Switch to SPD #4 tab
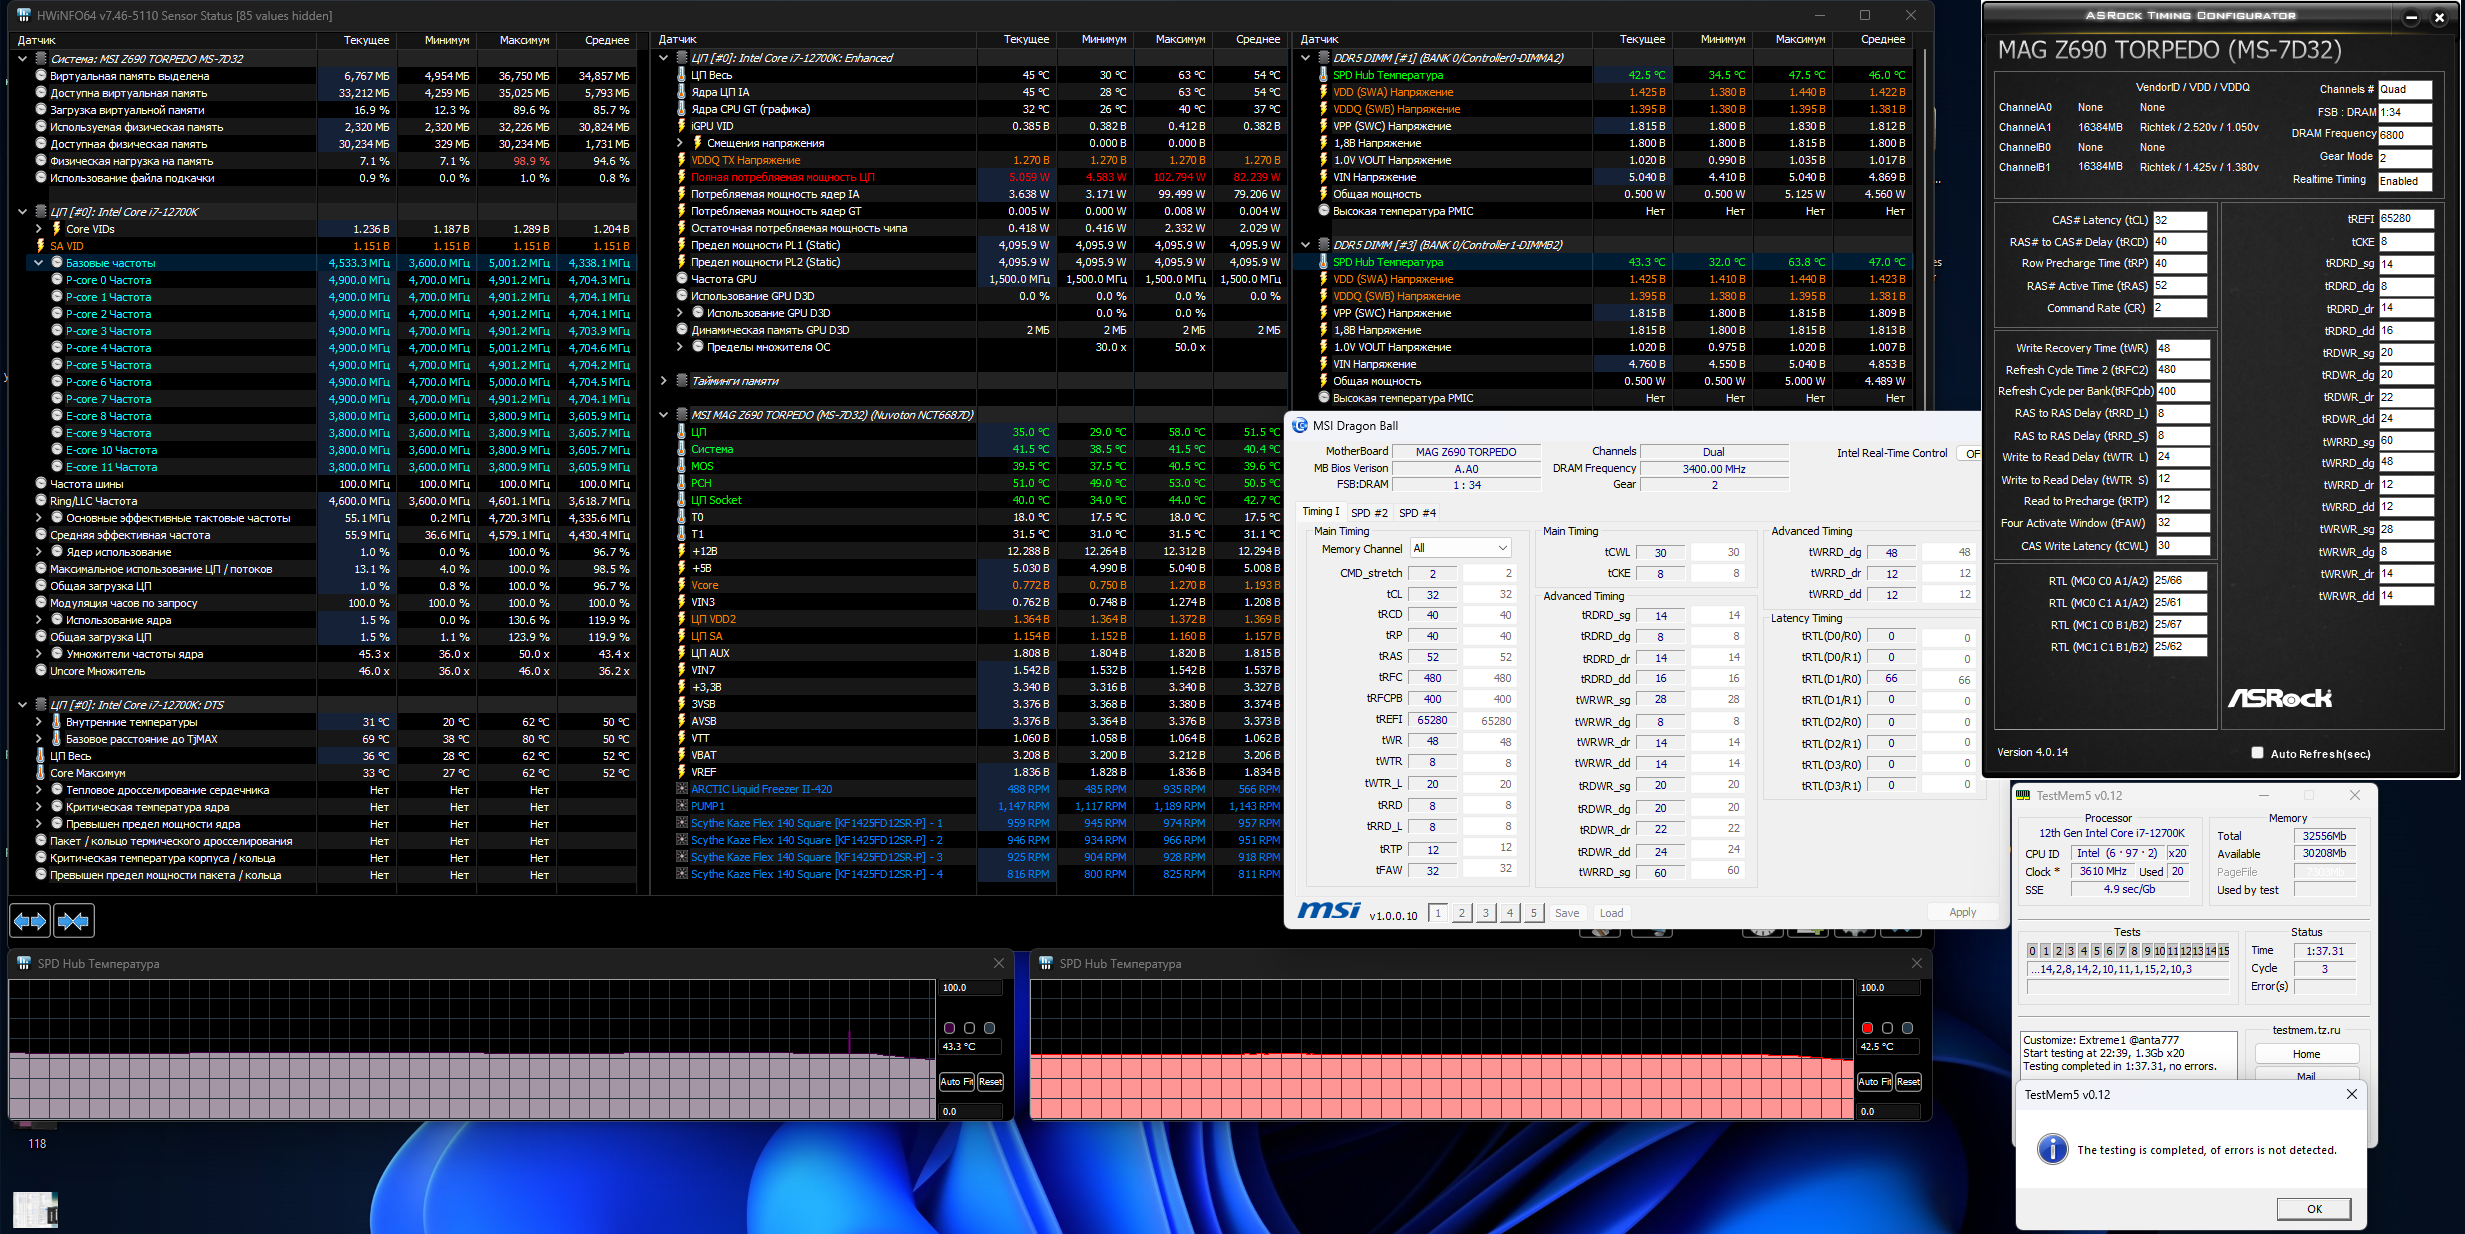Screen dimensions: 2465x1234 point(1417,513)
